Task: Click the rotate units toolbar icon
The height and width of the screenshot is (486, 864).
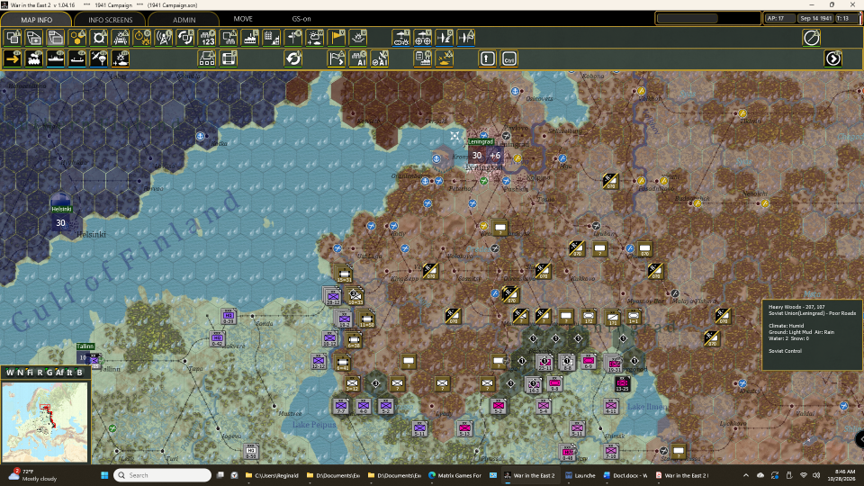Action: point(186,37)
